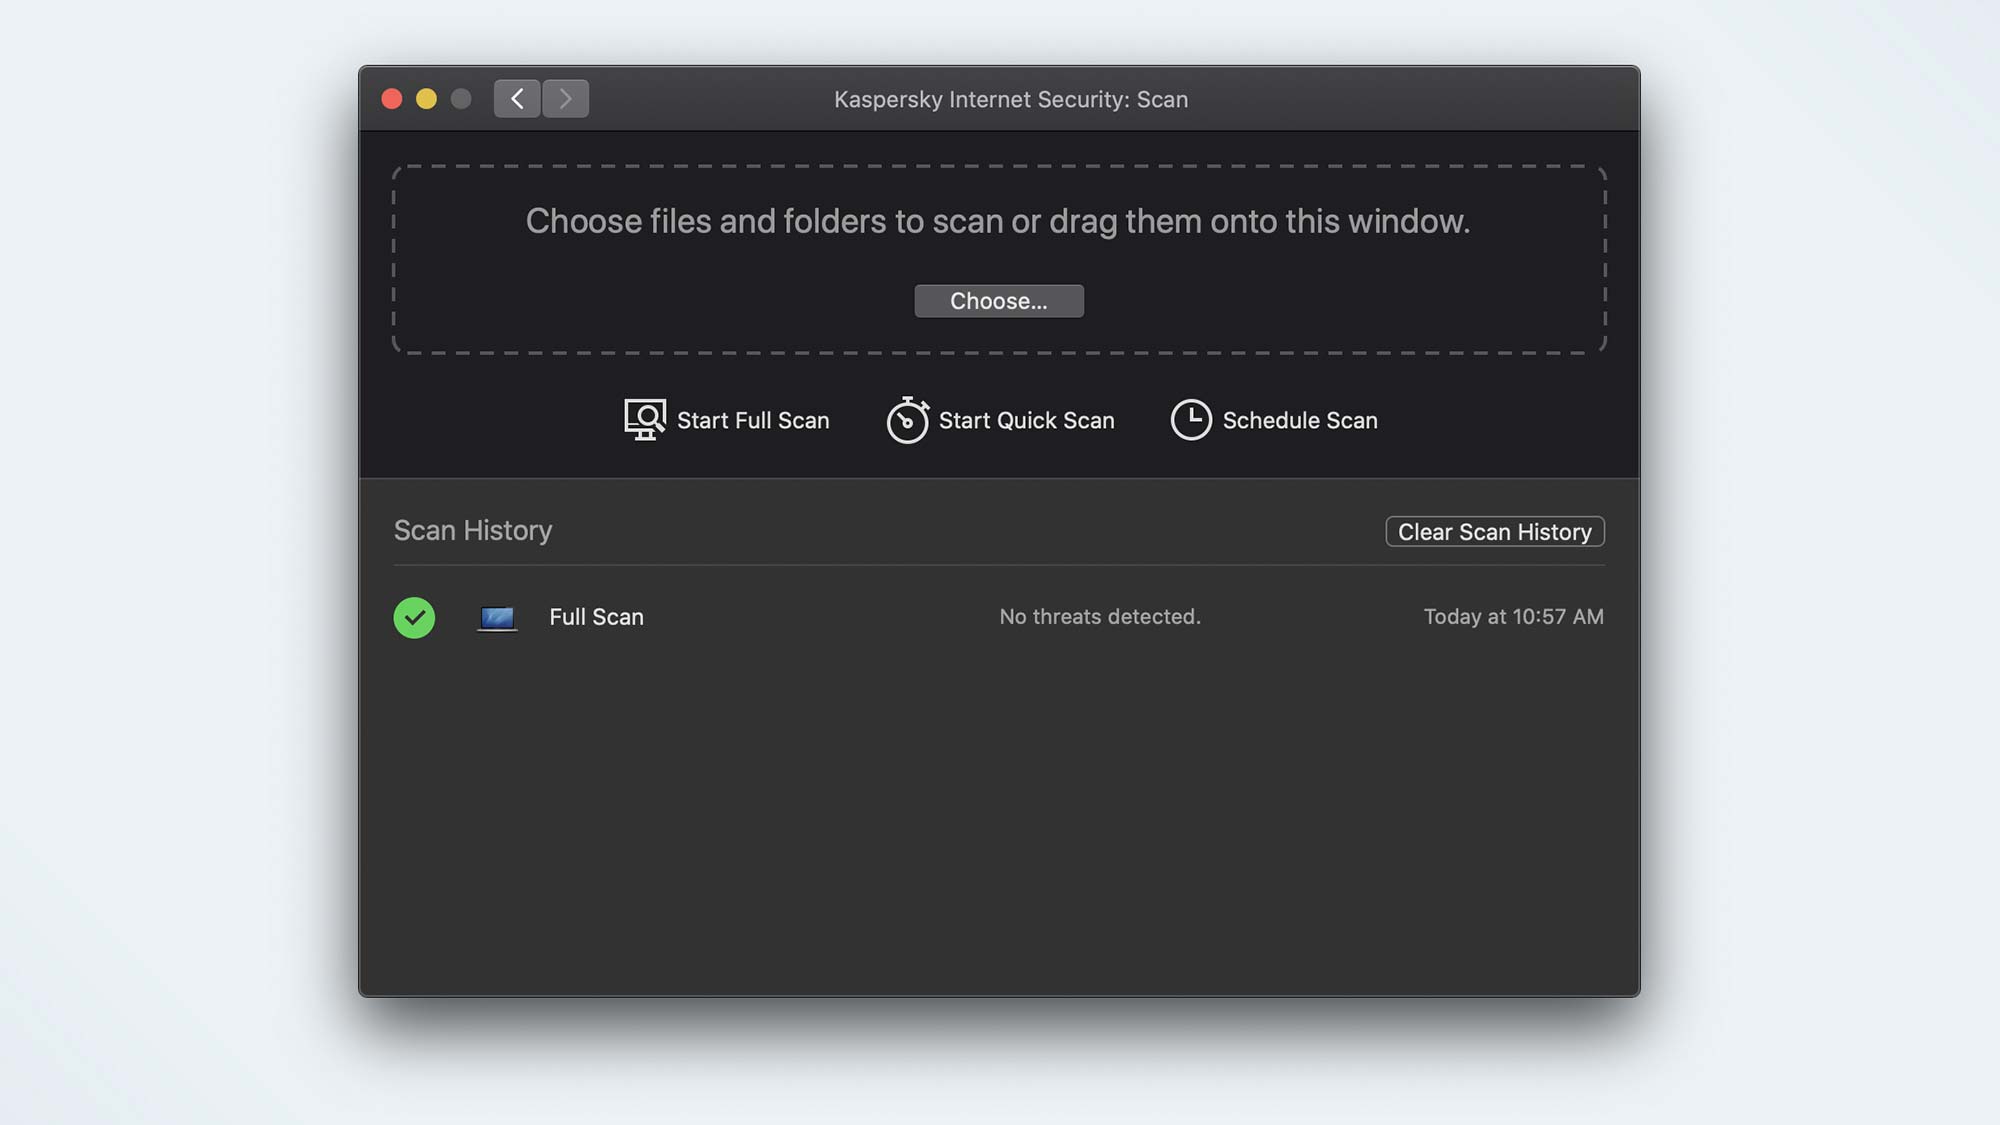Select the Start Quick Scan label
Viewport: 2000px width, 1125px height.
pyautogui.click(x=1026, y=421)
